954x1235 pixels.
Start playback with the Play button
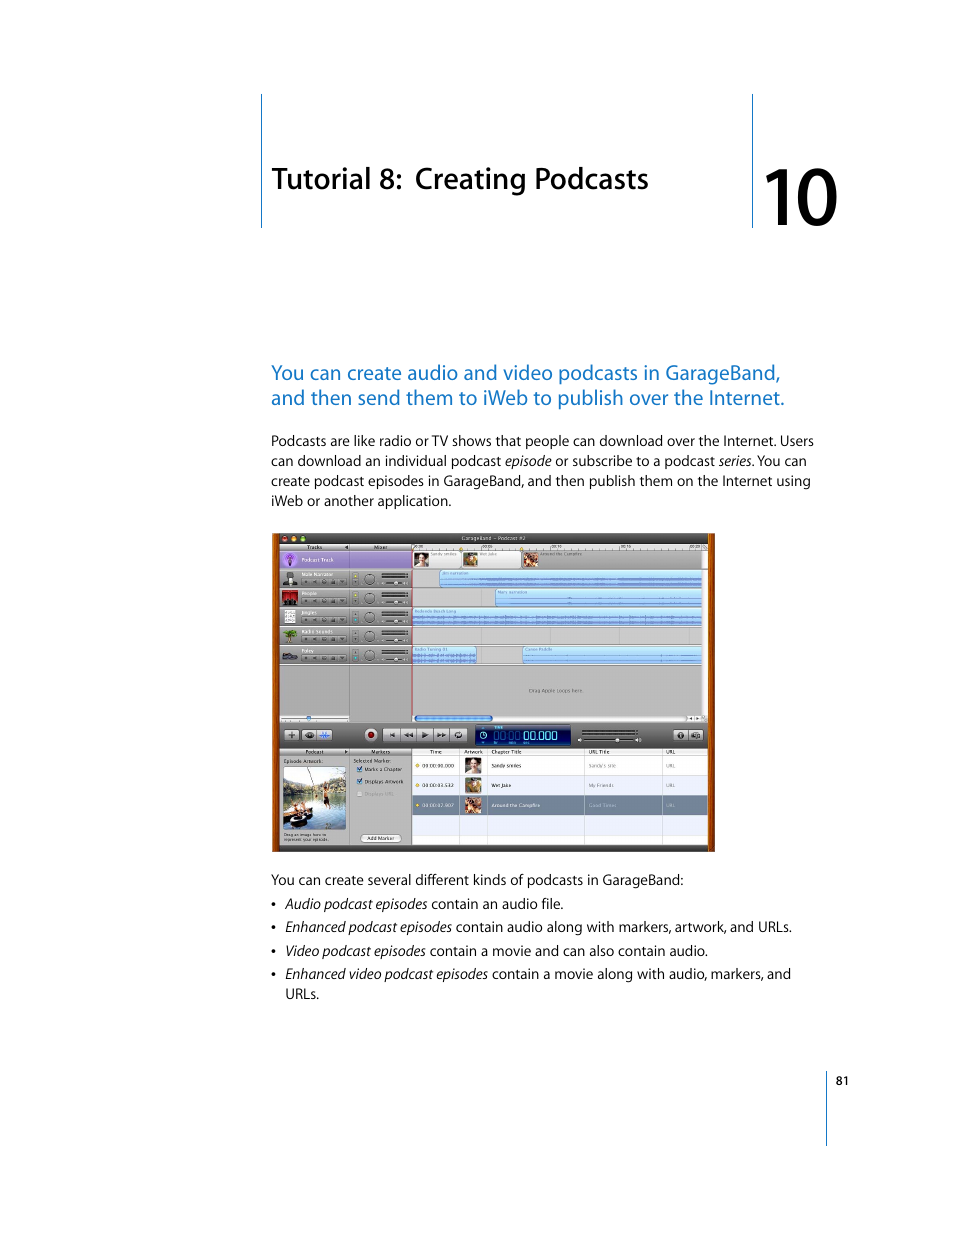[x=425, y=735]
